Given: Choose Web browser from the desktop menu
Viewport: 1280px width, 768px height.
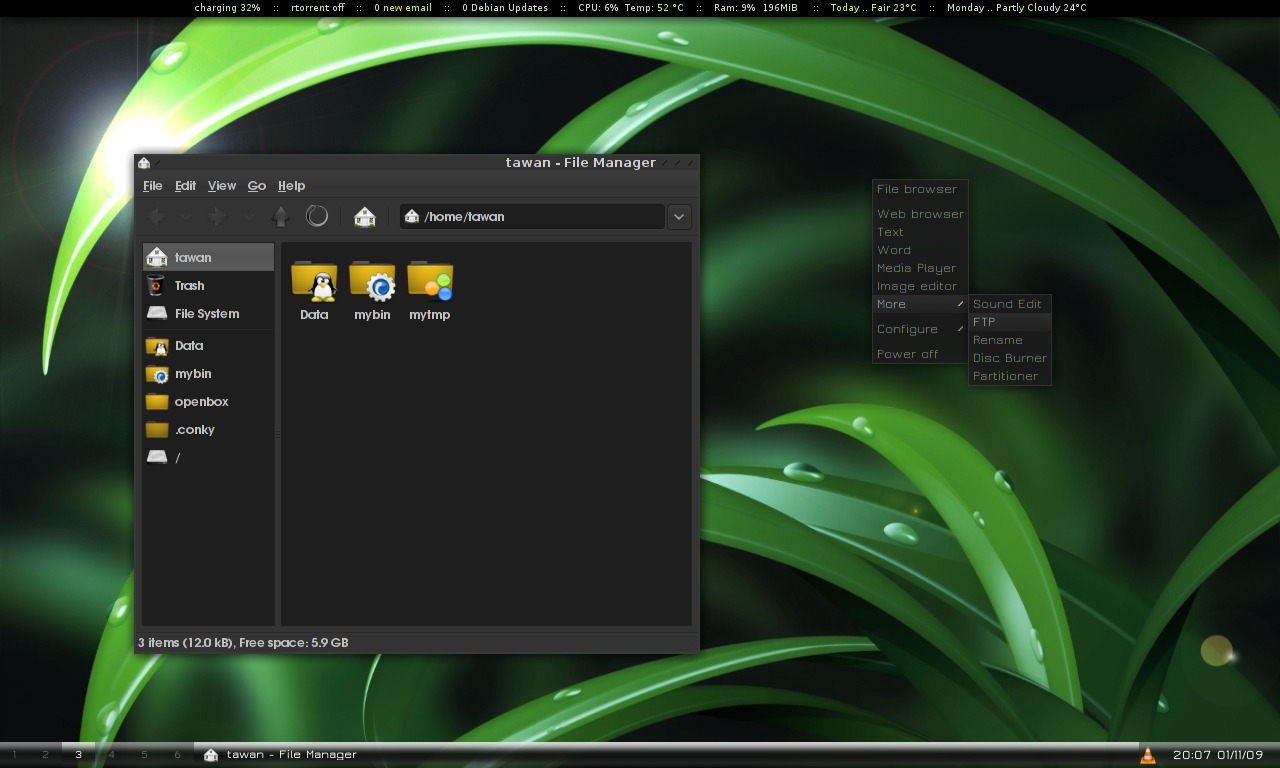Looking at the screenshot, I should pos(920,214).
